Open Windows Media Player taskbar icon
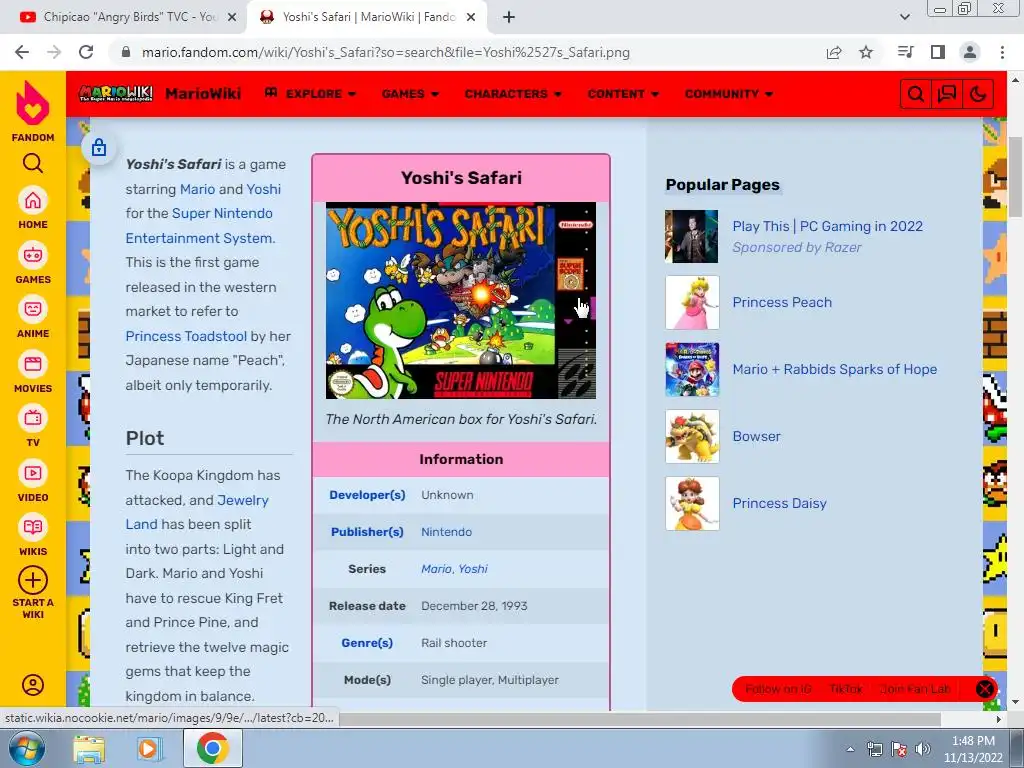1024x768 pixels. [x=149, y=749]
